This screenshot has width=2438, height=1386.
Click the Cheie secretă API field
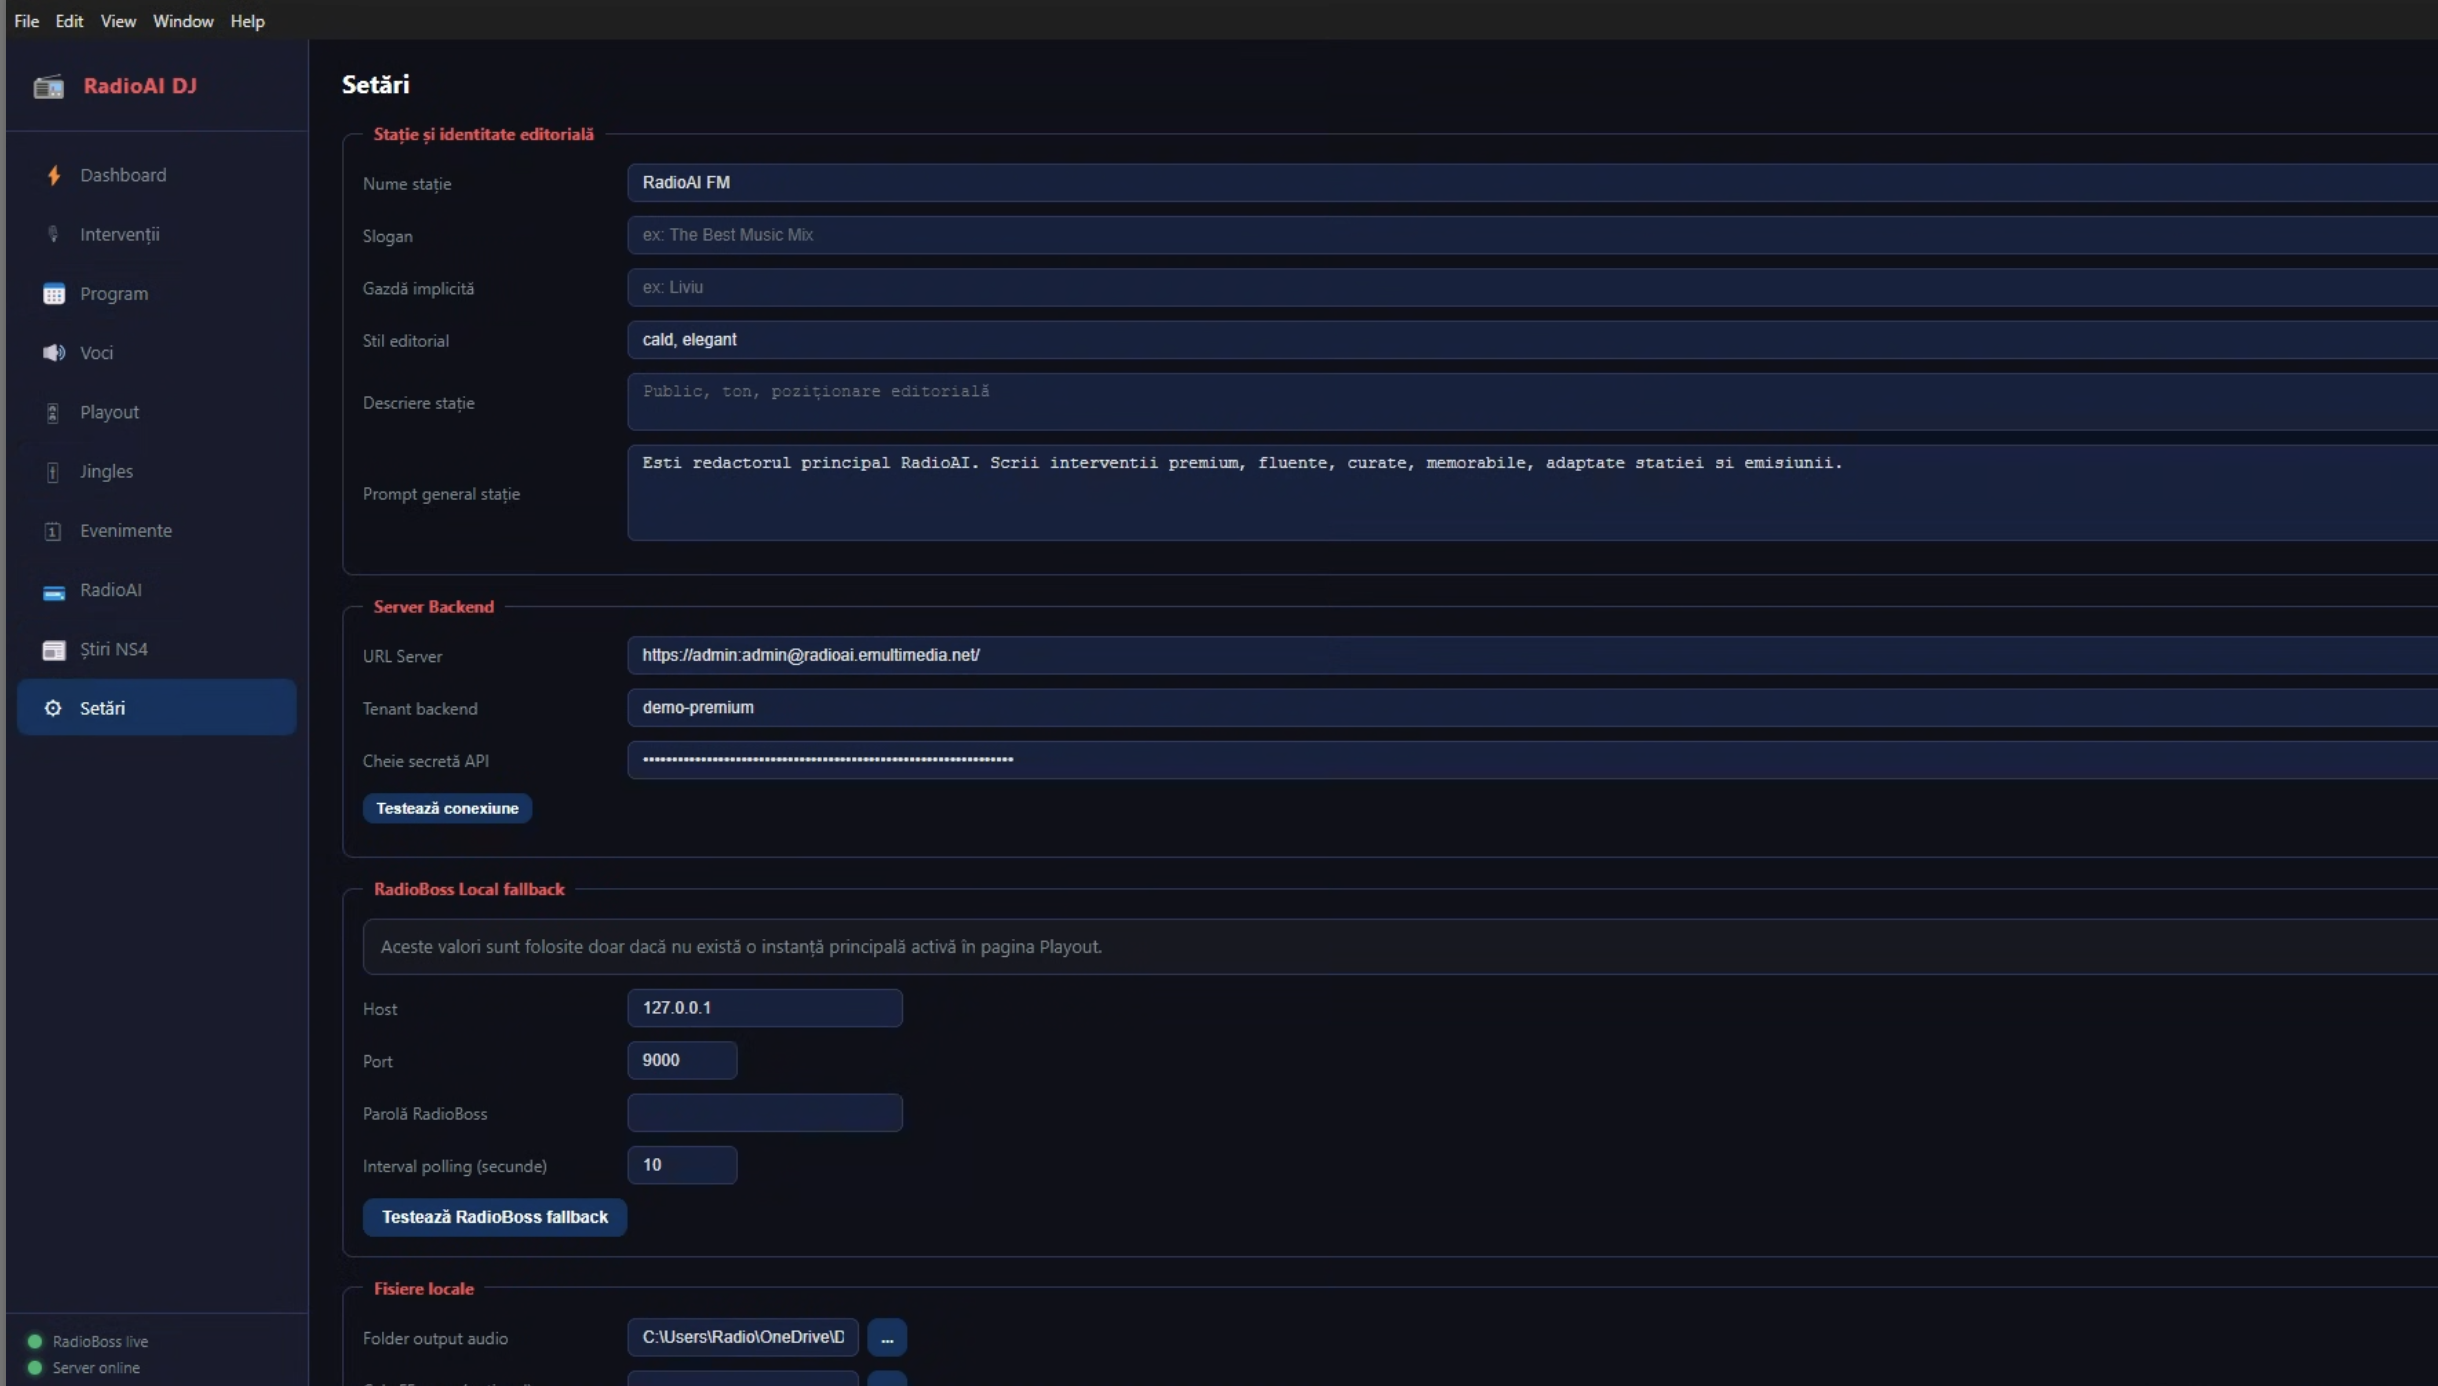pyautogui.click(x=1532, y=760)
